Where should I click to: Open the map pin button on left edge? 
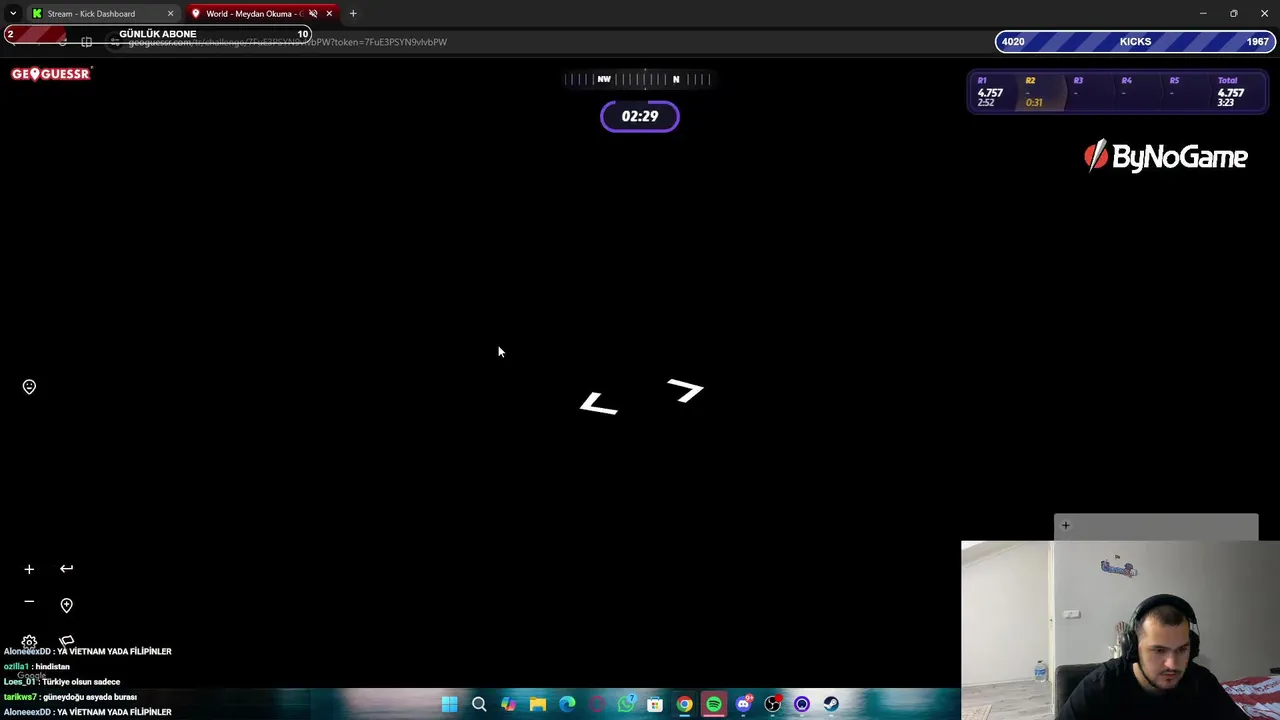(29, 387)
